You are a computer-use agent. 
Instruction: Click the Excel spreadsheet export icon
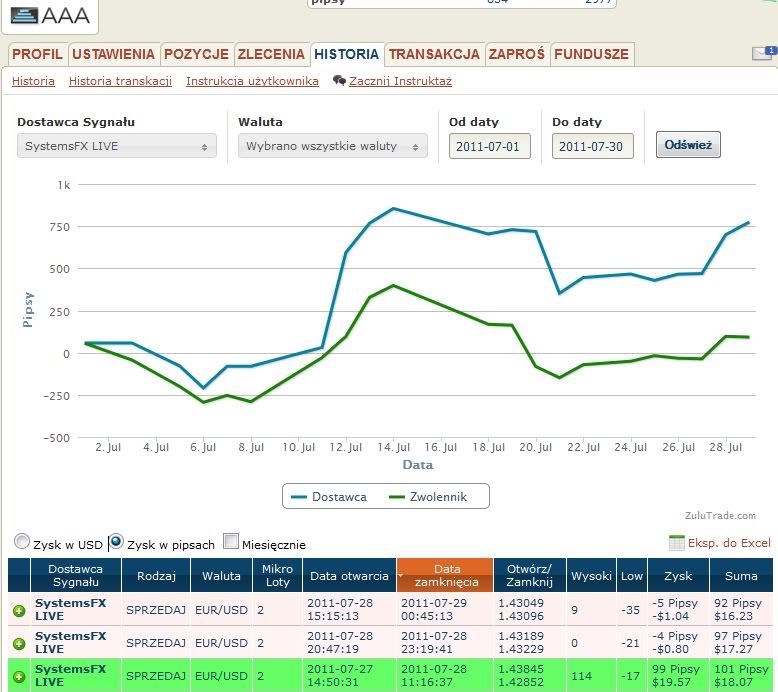[676, 543]
